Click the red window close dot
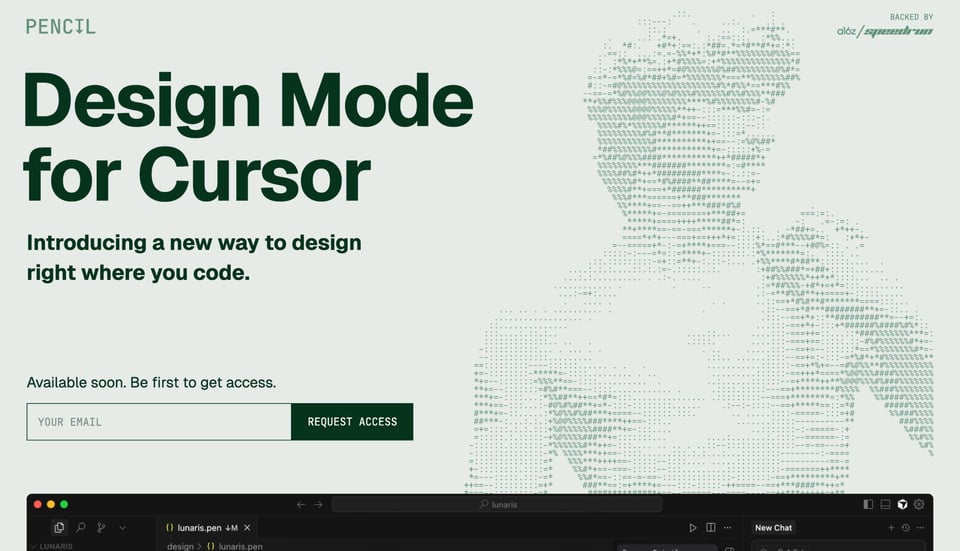The image size is (960, 551). pos(37,504)
